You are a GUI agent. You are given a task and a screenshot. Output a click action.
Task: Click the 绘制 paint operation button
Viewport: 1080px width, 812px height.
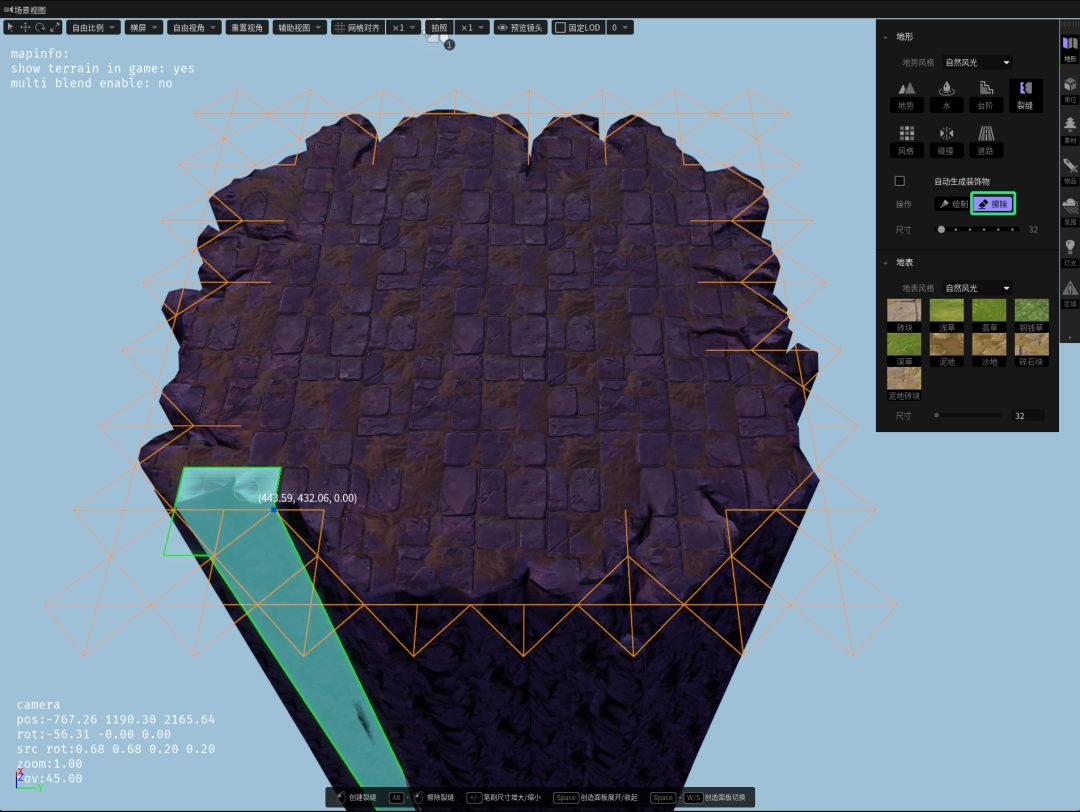click(952, 204)
